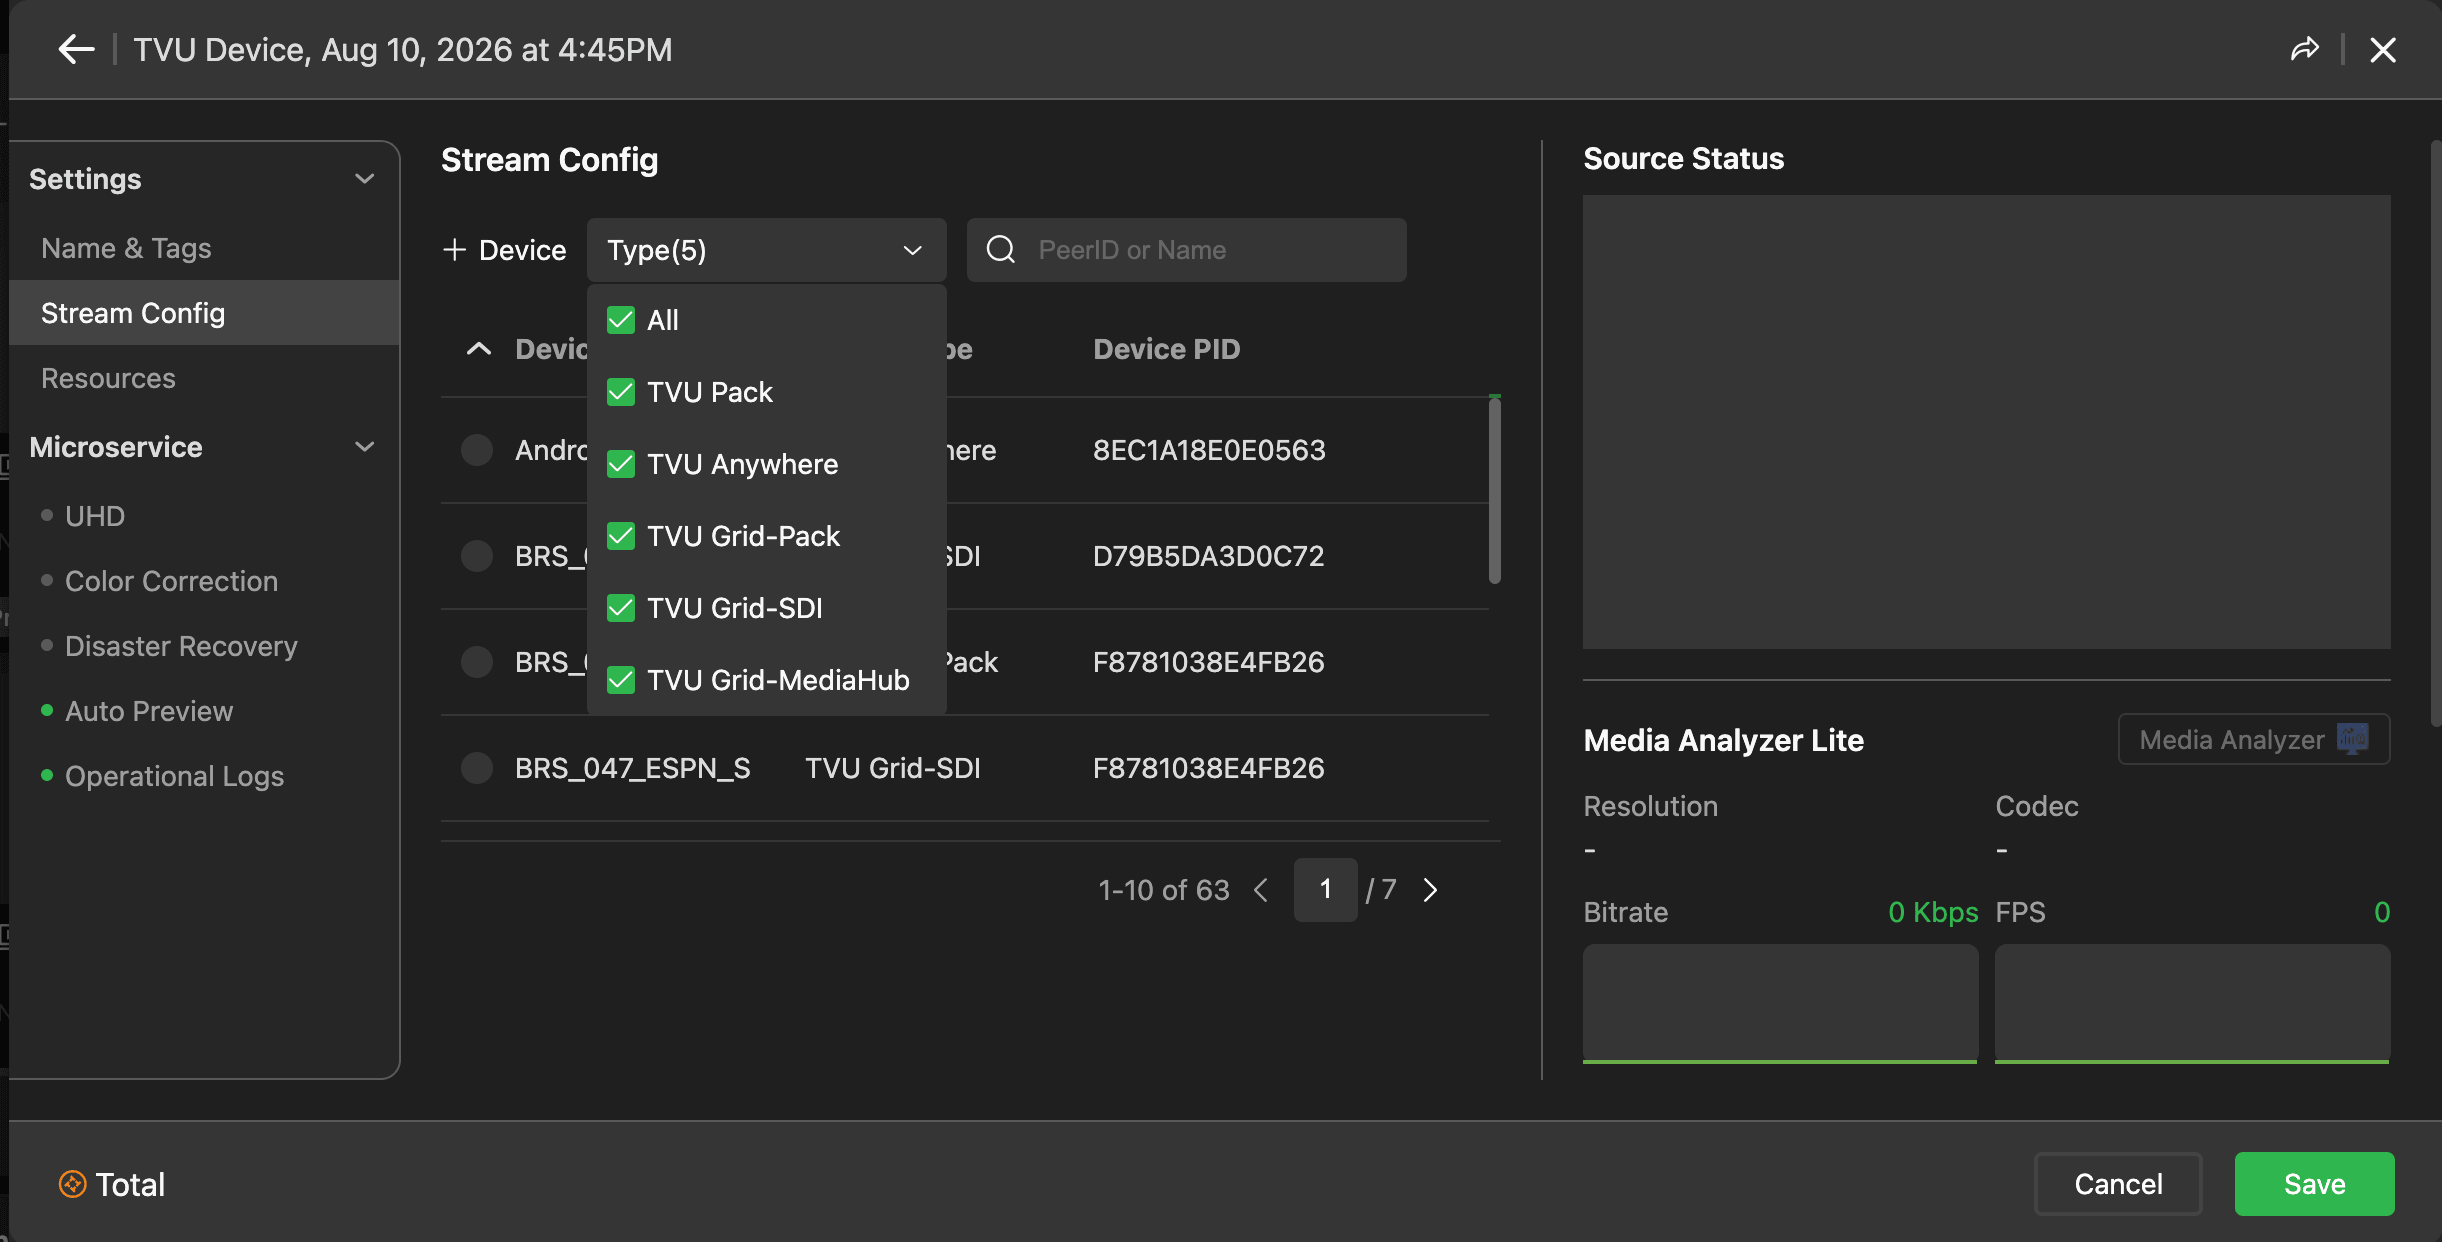The width and height of the screenshot is (2442, 1242).
Task: Uncheck the TVU Pack type
Action: point(621,392)
